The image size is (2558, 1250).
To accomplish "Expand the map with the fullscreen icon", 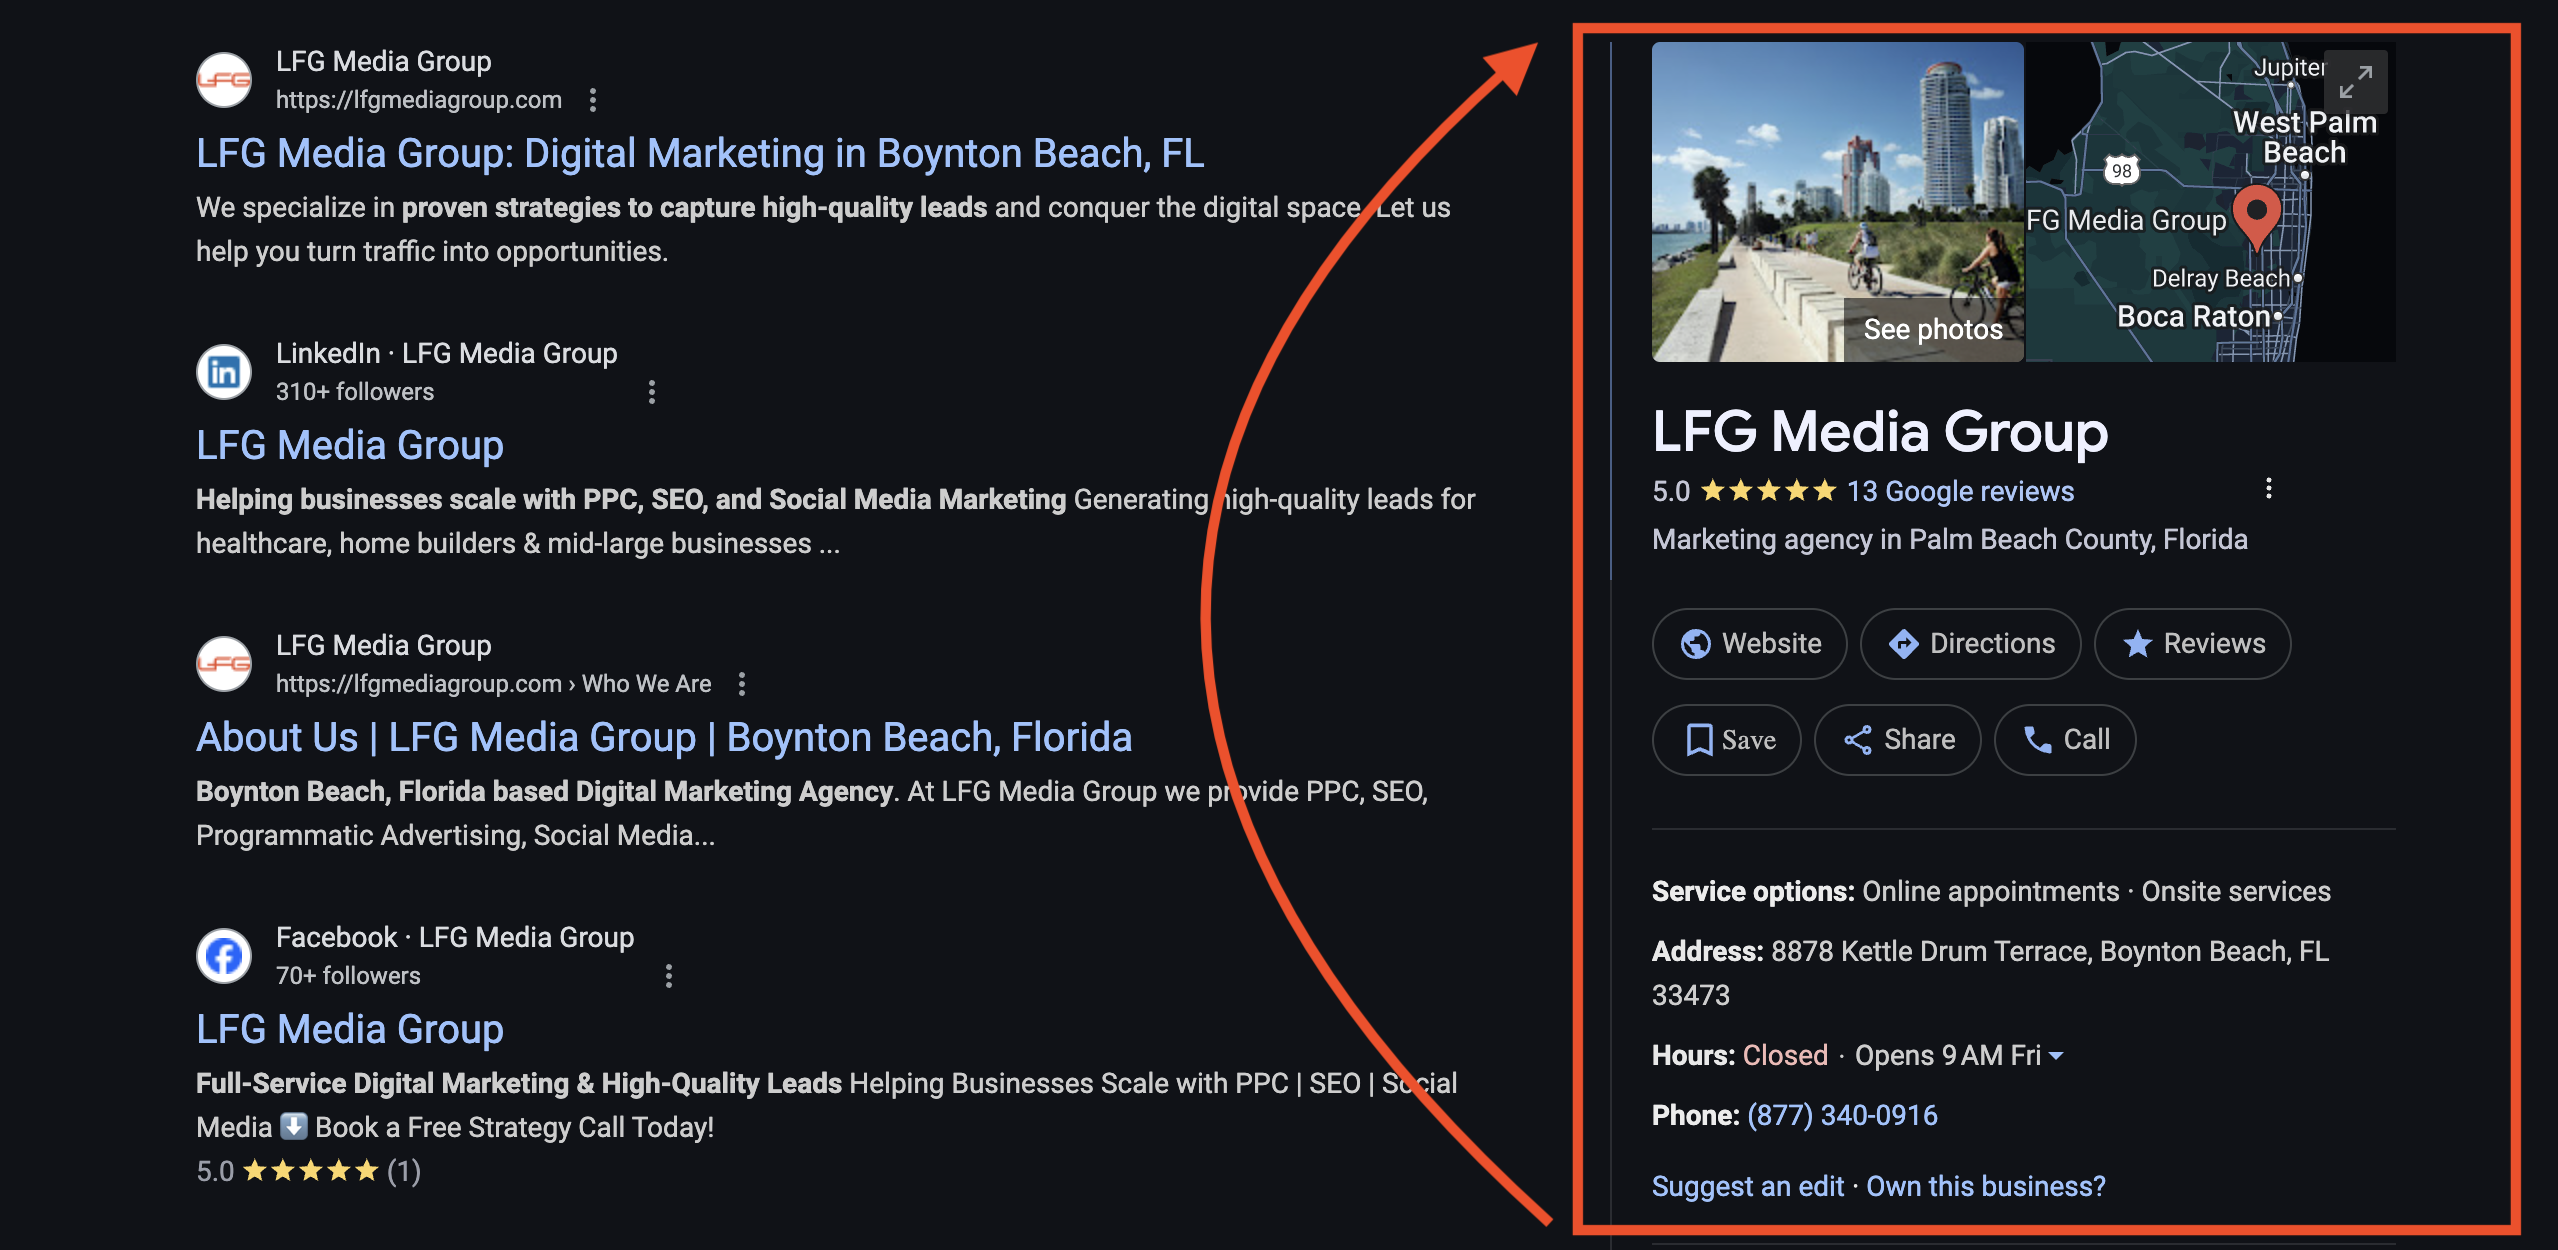I will pyautogui.click(x=2356, y=82).
